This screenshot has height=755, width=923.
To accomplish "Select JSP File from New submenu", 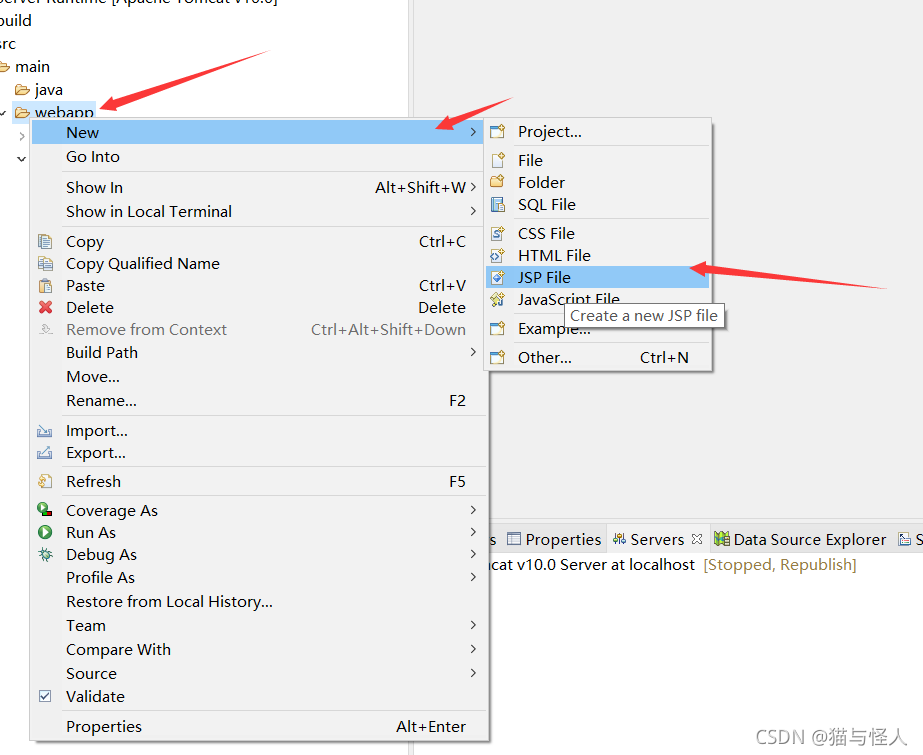I will (x=597, y=277).
